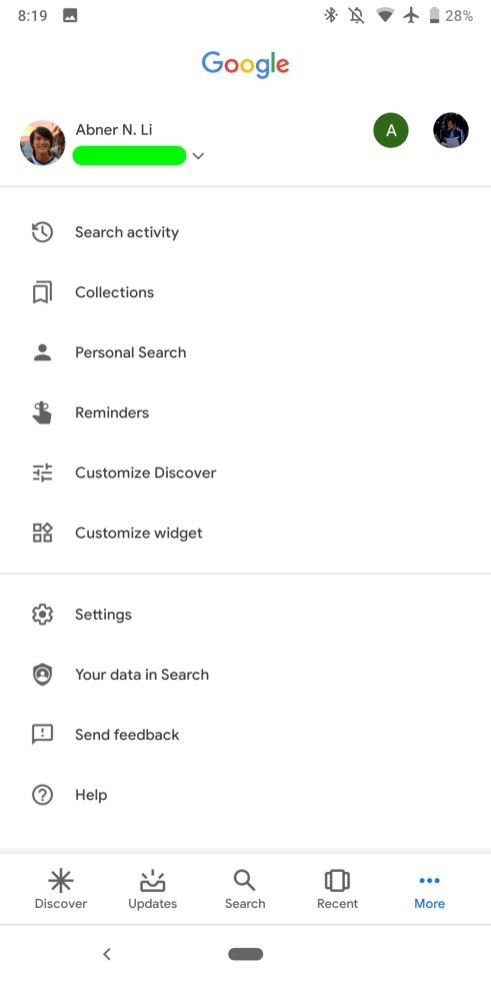Open Reminders finger-with-string icon
Image resolution: width=491 pixels, height=984 pixels.
[x=42, y=412]
